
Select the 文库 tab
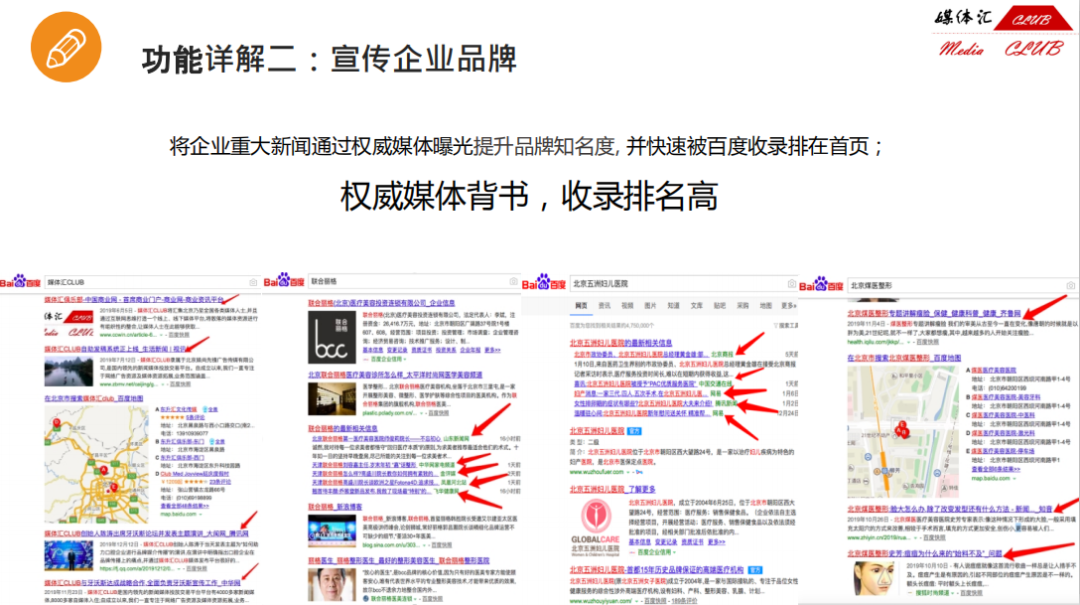[x=696, y=305]
